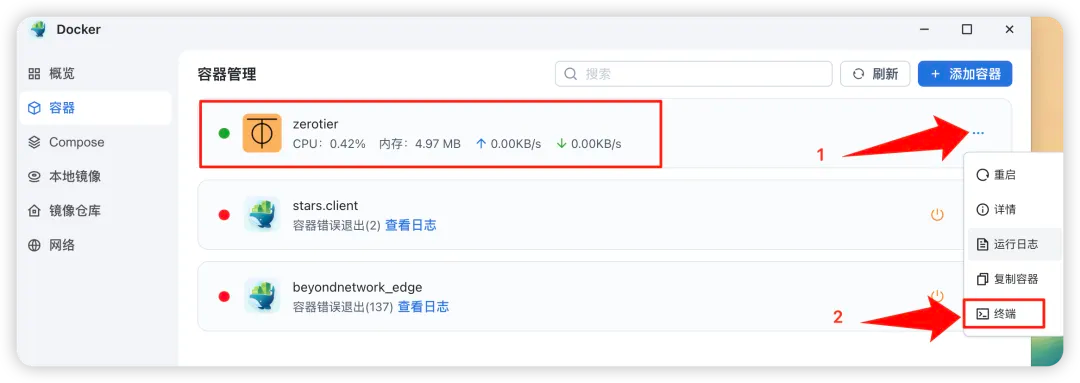Click the 容器 cube icon

[x=34, y=108]
